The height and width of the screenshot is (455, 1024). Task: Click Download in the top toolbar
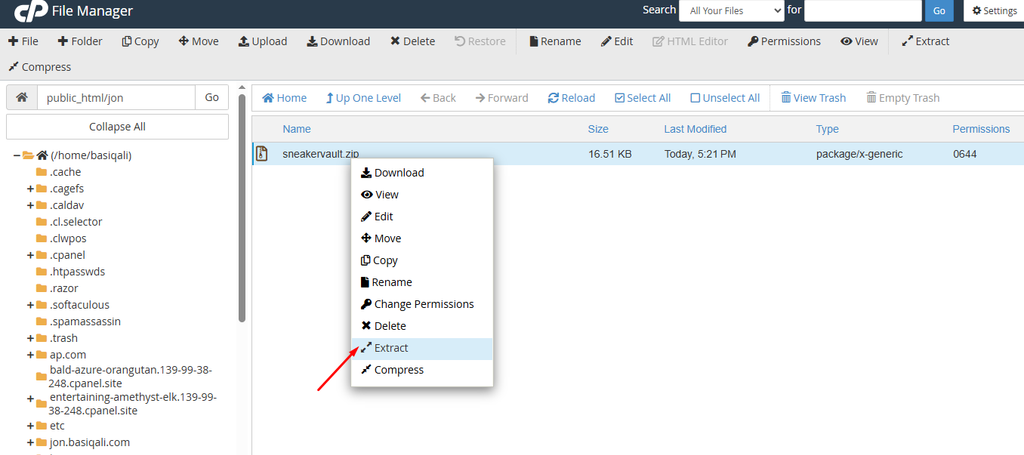338,41
